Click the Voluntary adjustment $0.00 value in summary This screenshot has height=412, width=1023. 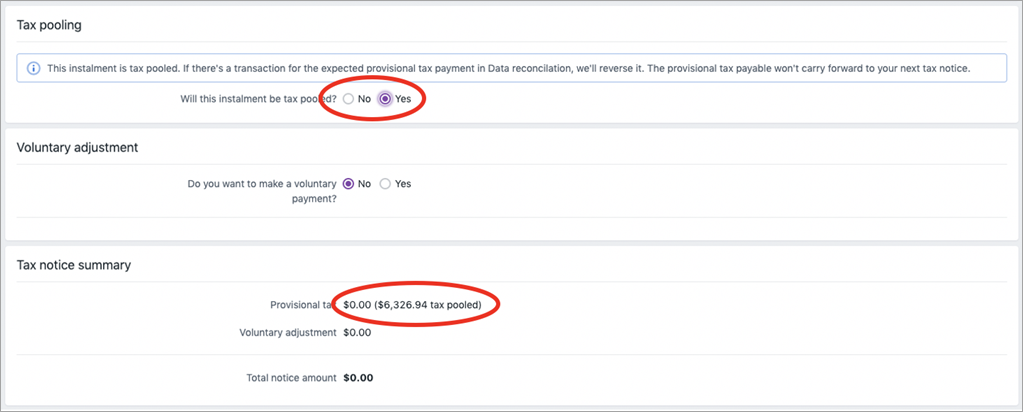(x=357, y=332)
